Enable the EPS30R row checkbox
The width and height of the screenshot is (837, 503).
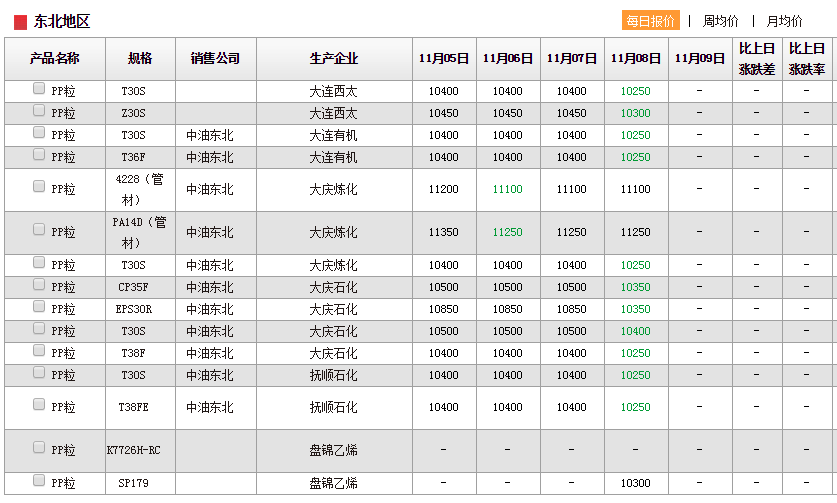coord(38,306)
